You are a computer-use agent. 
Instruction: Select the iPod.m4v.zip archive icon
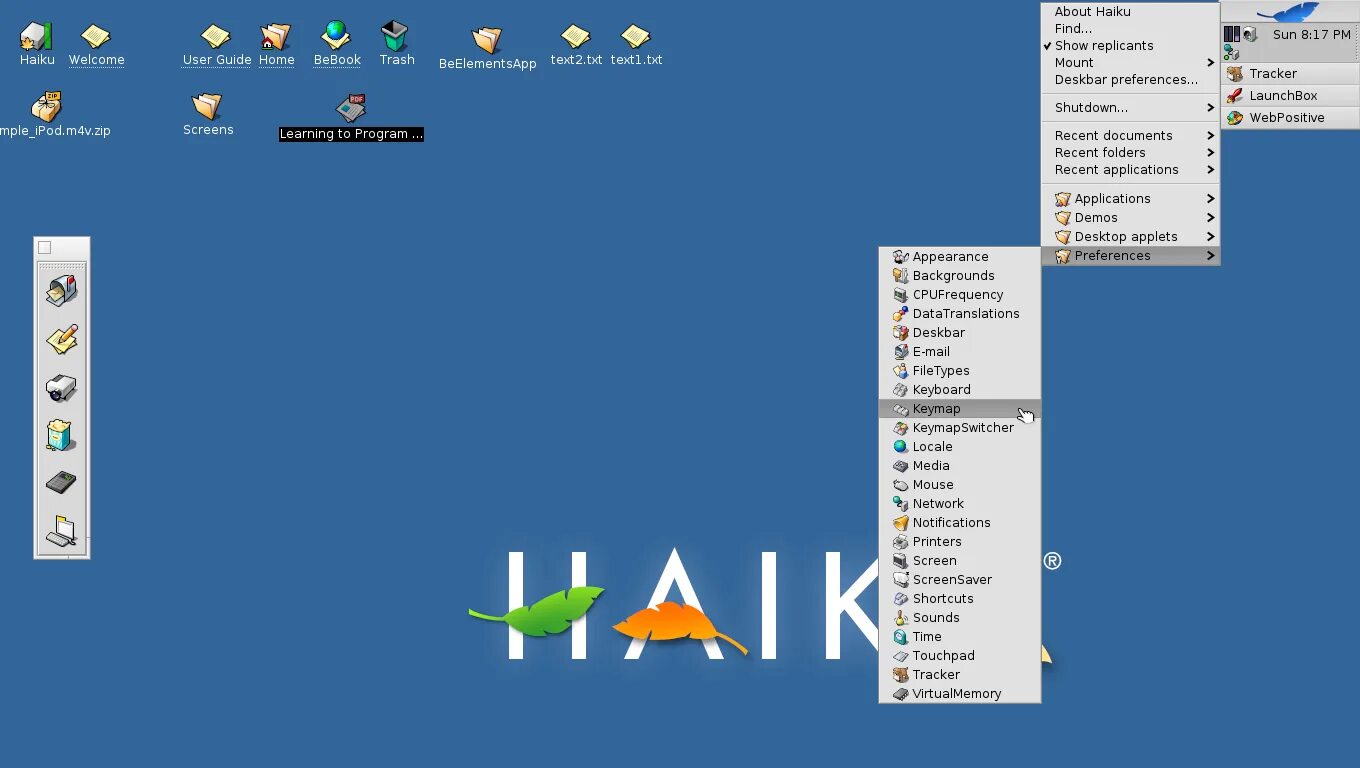[x=46, y=106]
